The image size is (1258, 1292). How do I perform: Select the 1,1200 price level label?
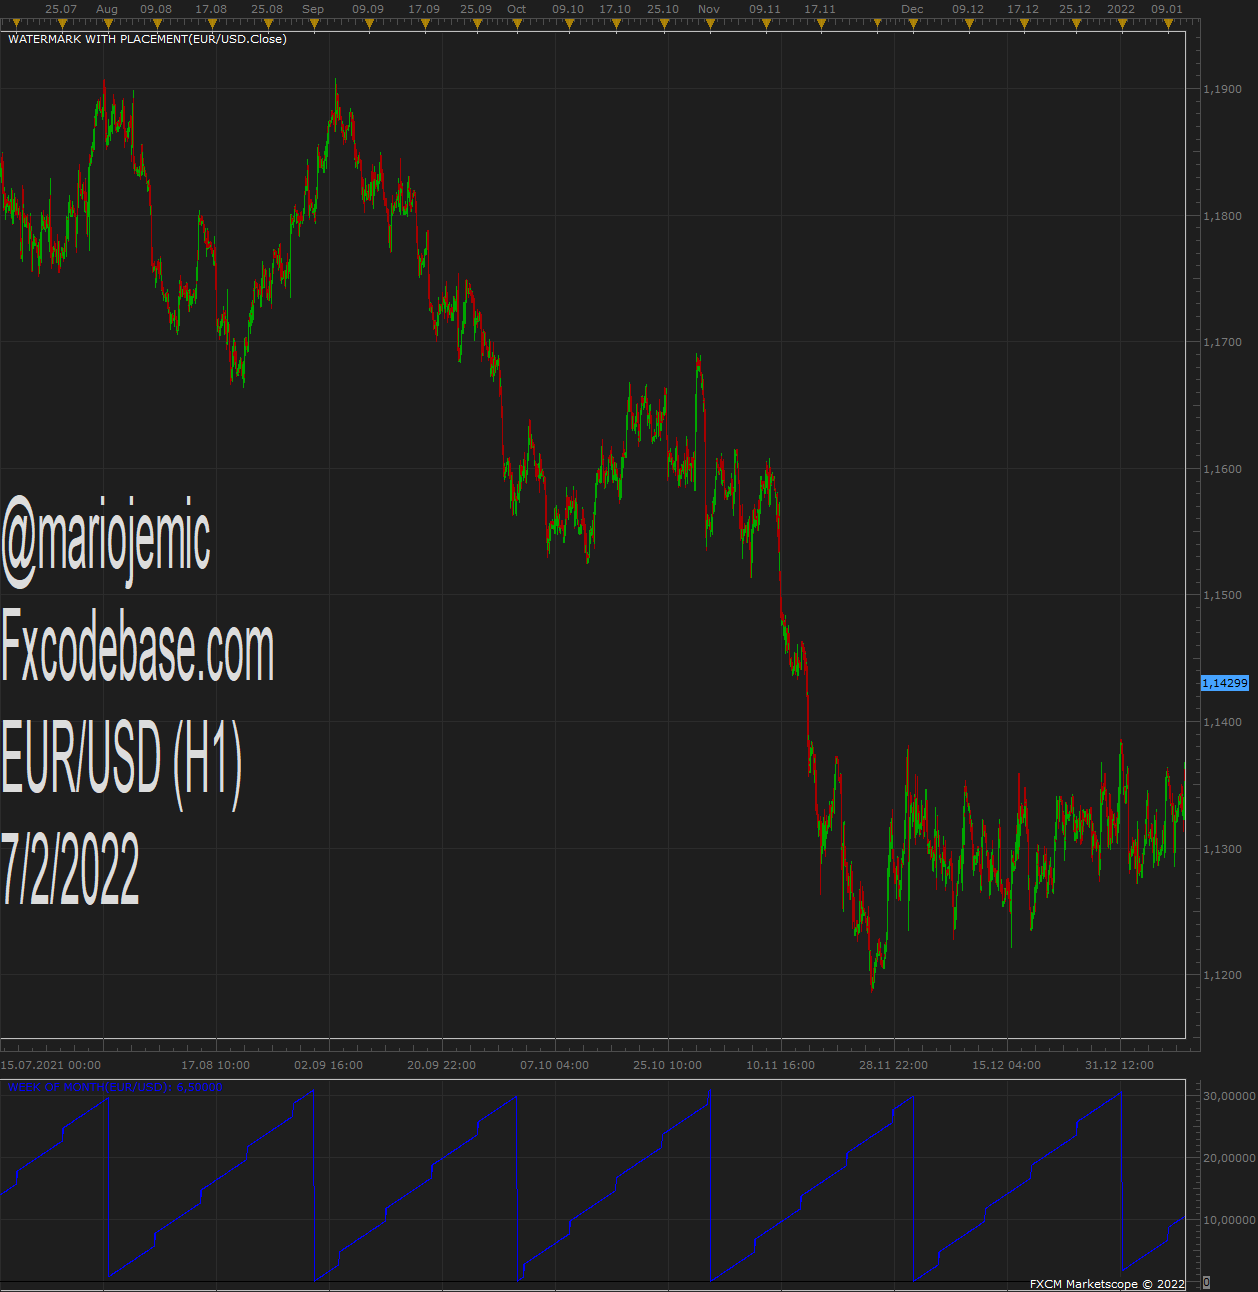[1222, 975]
